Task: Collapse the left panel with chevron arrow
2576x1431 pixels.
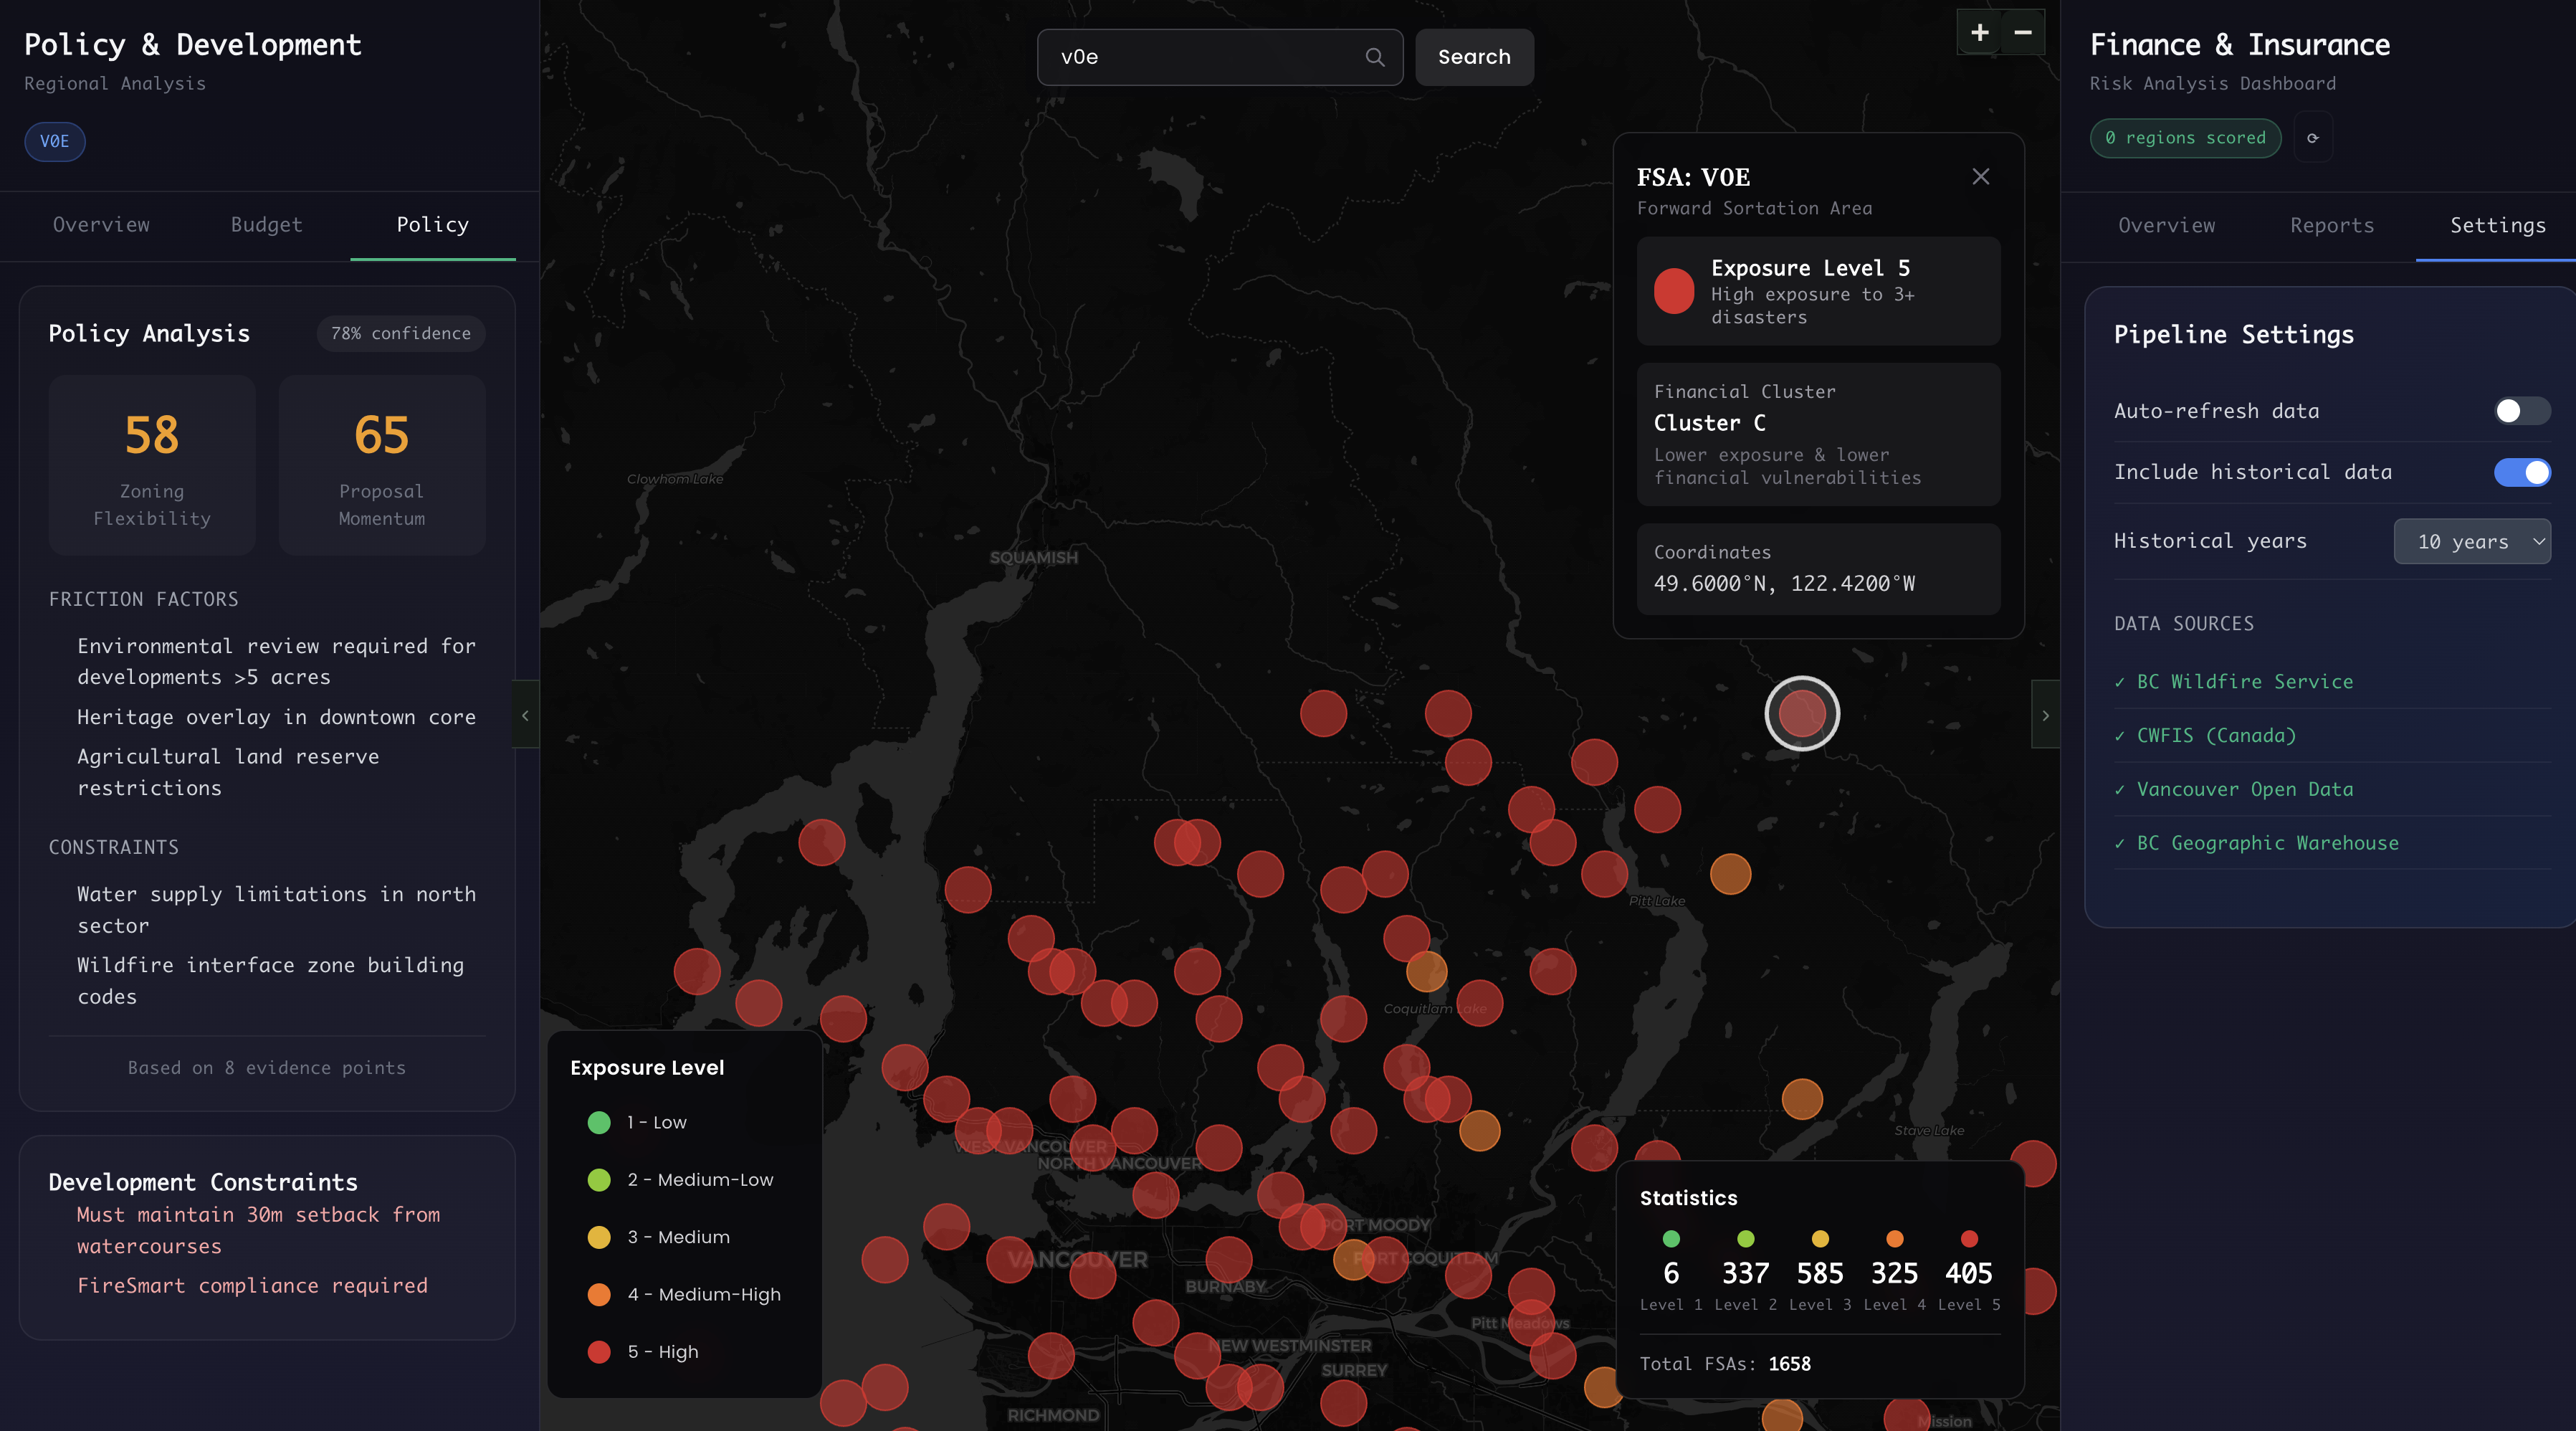Action: coord(525,715)
